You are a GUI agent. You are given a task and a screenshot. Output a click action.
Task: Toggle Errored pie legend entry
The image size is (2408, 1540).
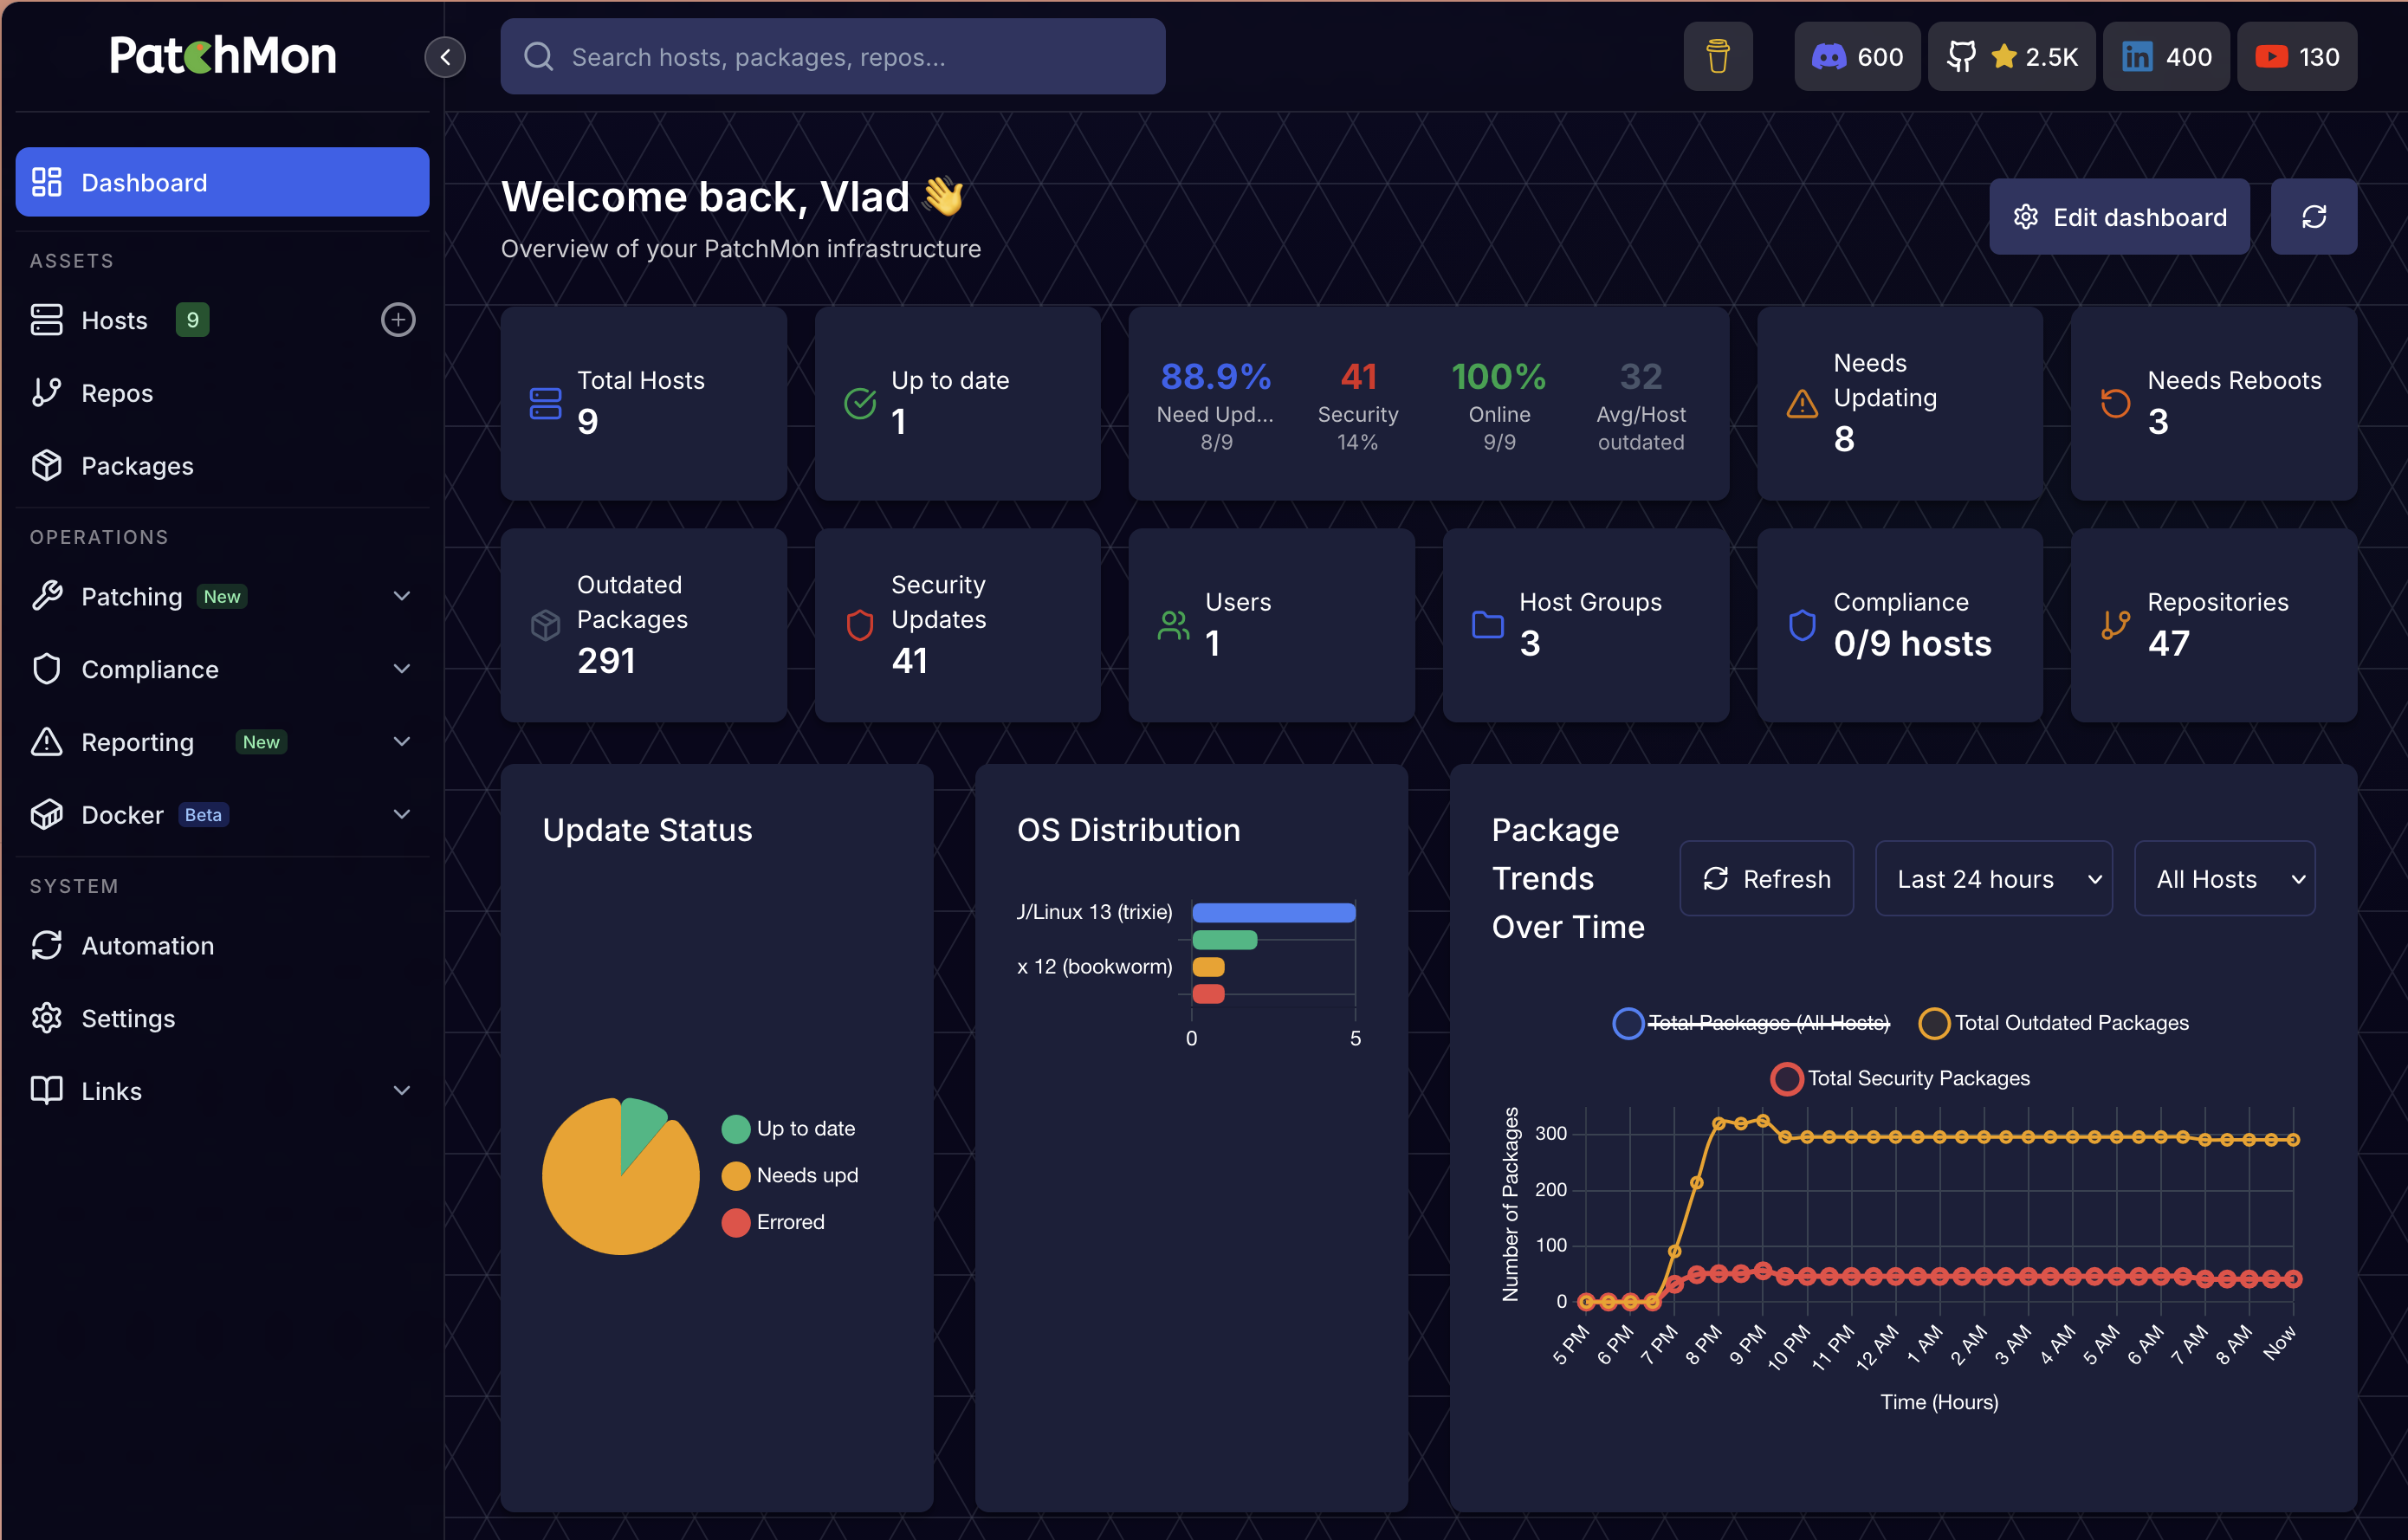tap(773, 1222)
